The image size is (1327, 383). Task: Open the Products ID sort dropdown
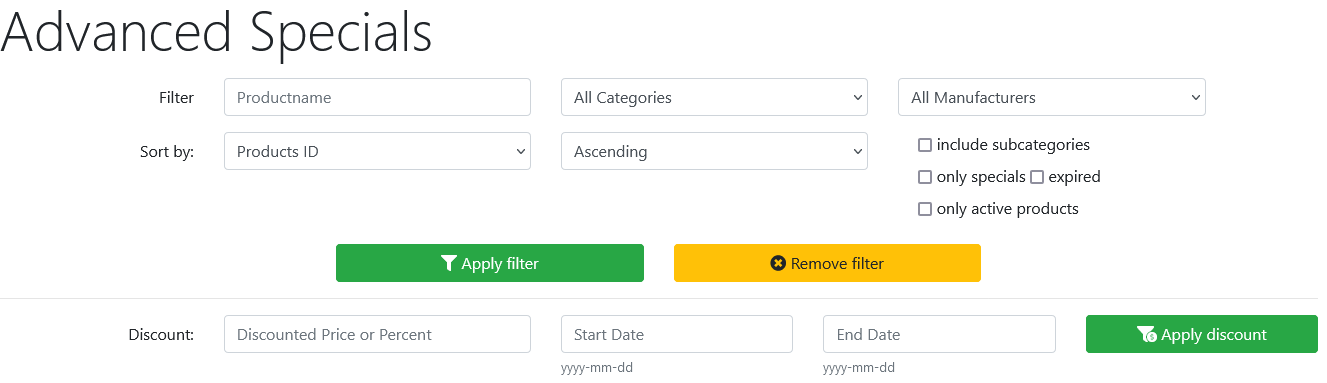(x=377, y=152)
